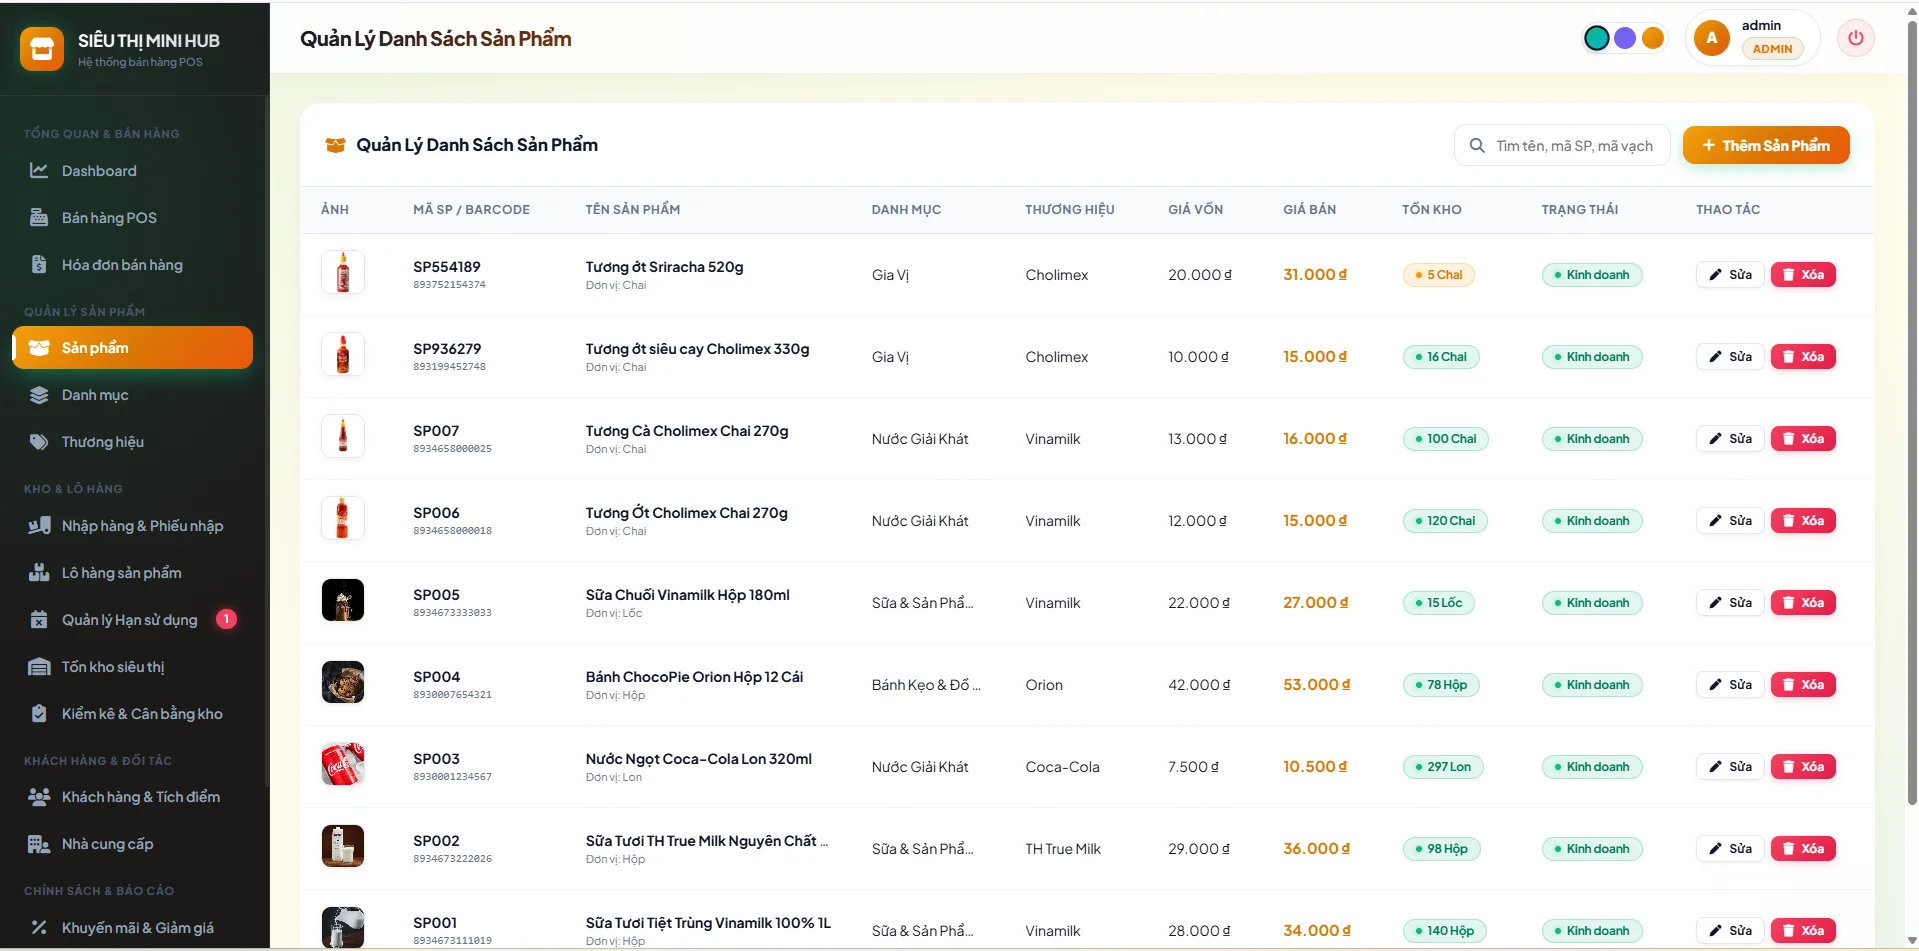Click the Coca-Cola brand cell
The image size is (1919, 951).
point(1062,767)
